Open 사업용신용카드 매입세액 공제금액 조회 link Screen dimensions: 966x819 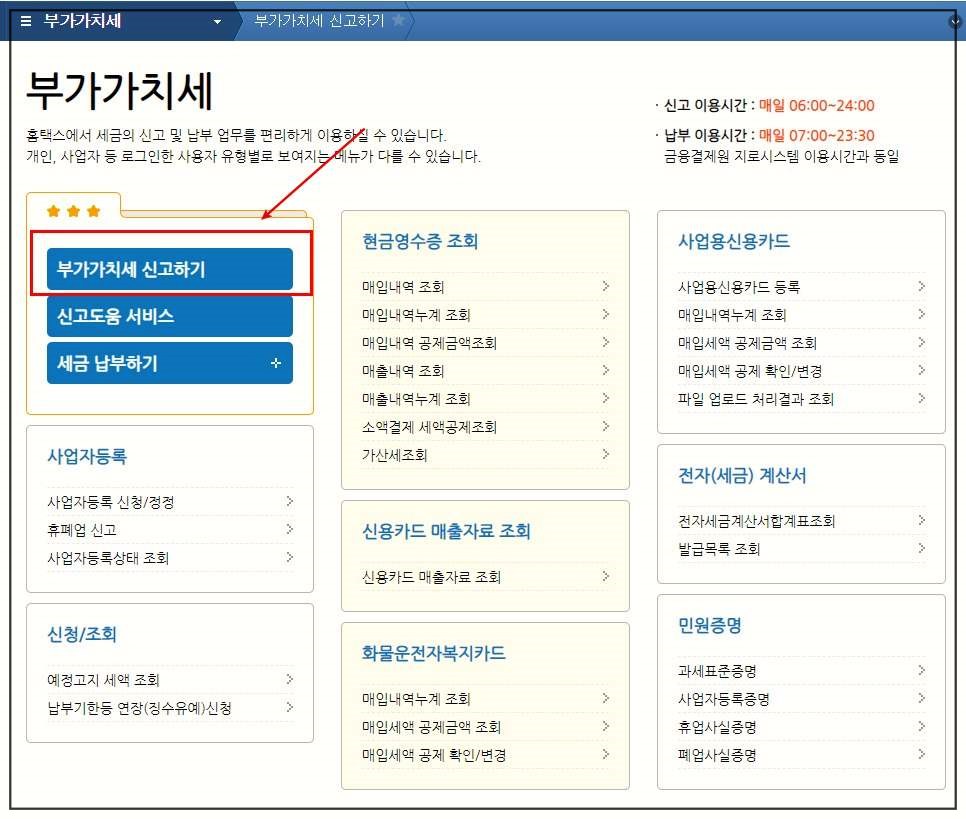(x=747, y=343)
